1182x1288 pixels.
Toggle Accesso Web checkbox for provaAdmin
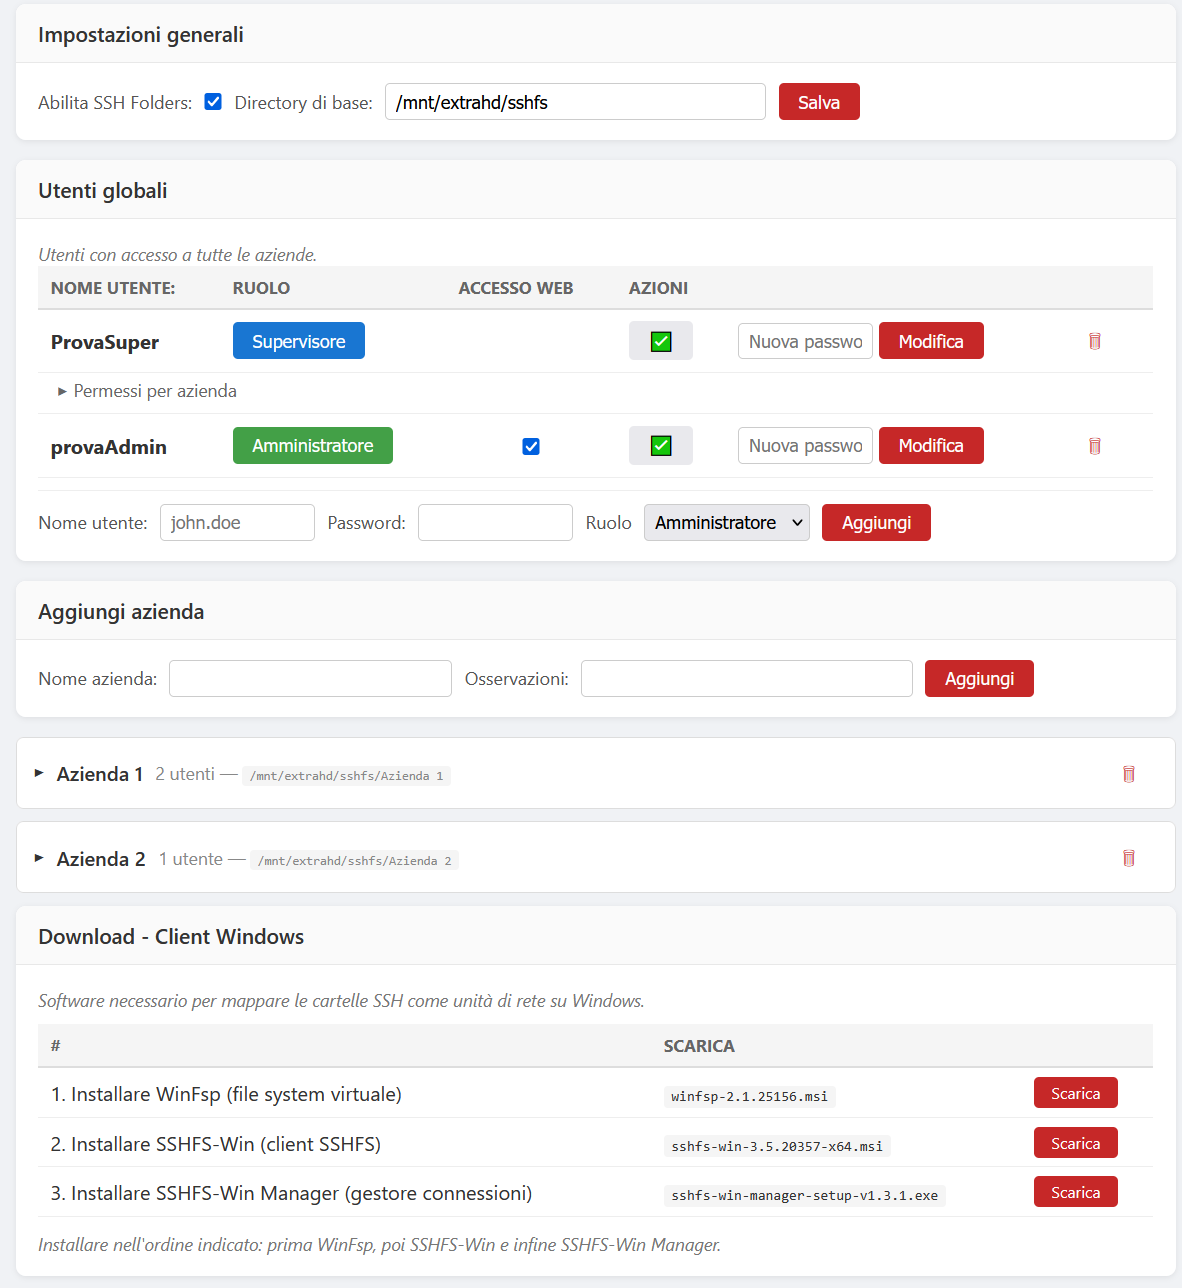coord(531,446)
